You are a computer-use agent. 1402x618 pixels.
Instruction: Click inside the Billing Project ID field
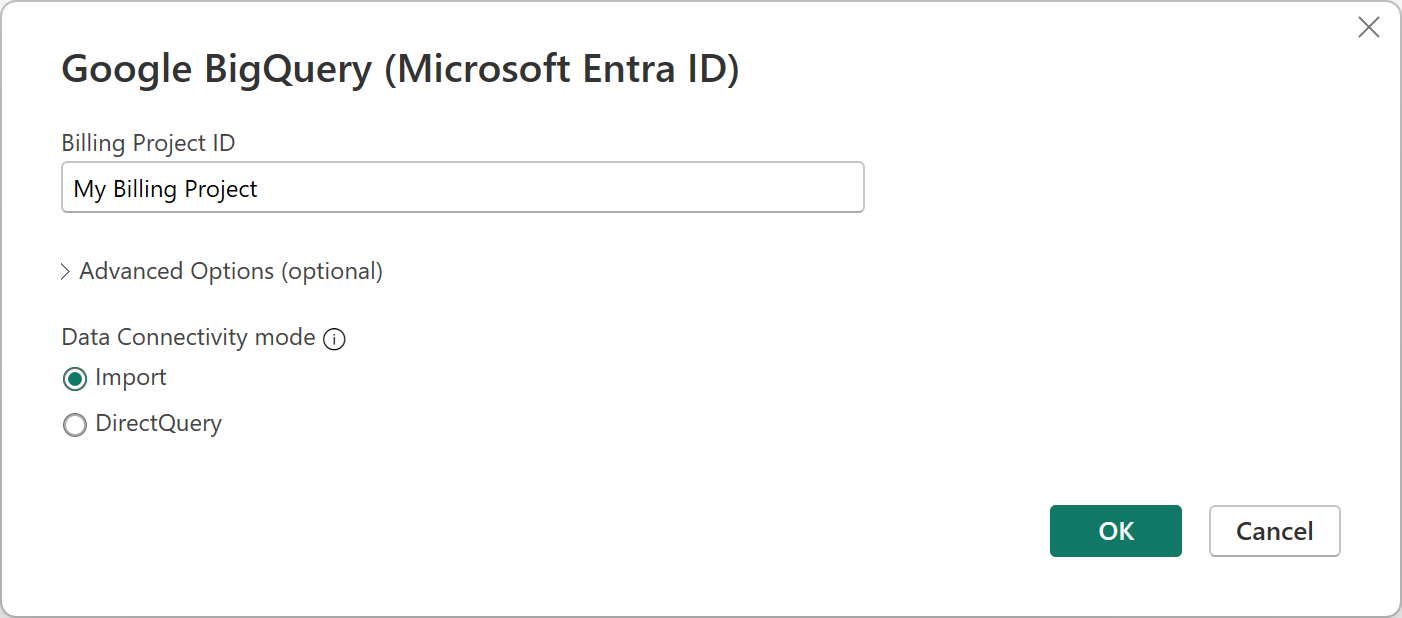pyautogui.click(x=462, y=187)
